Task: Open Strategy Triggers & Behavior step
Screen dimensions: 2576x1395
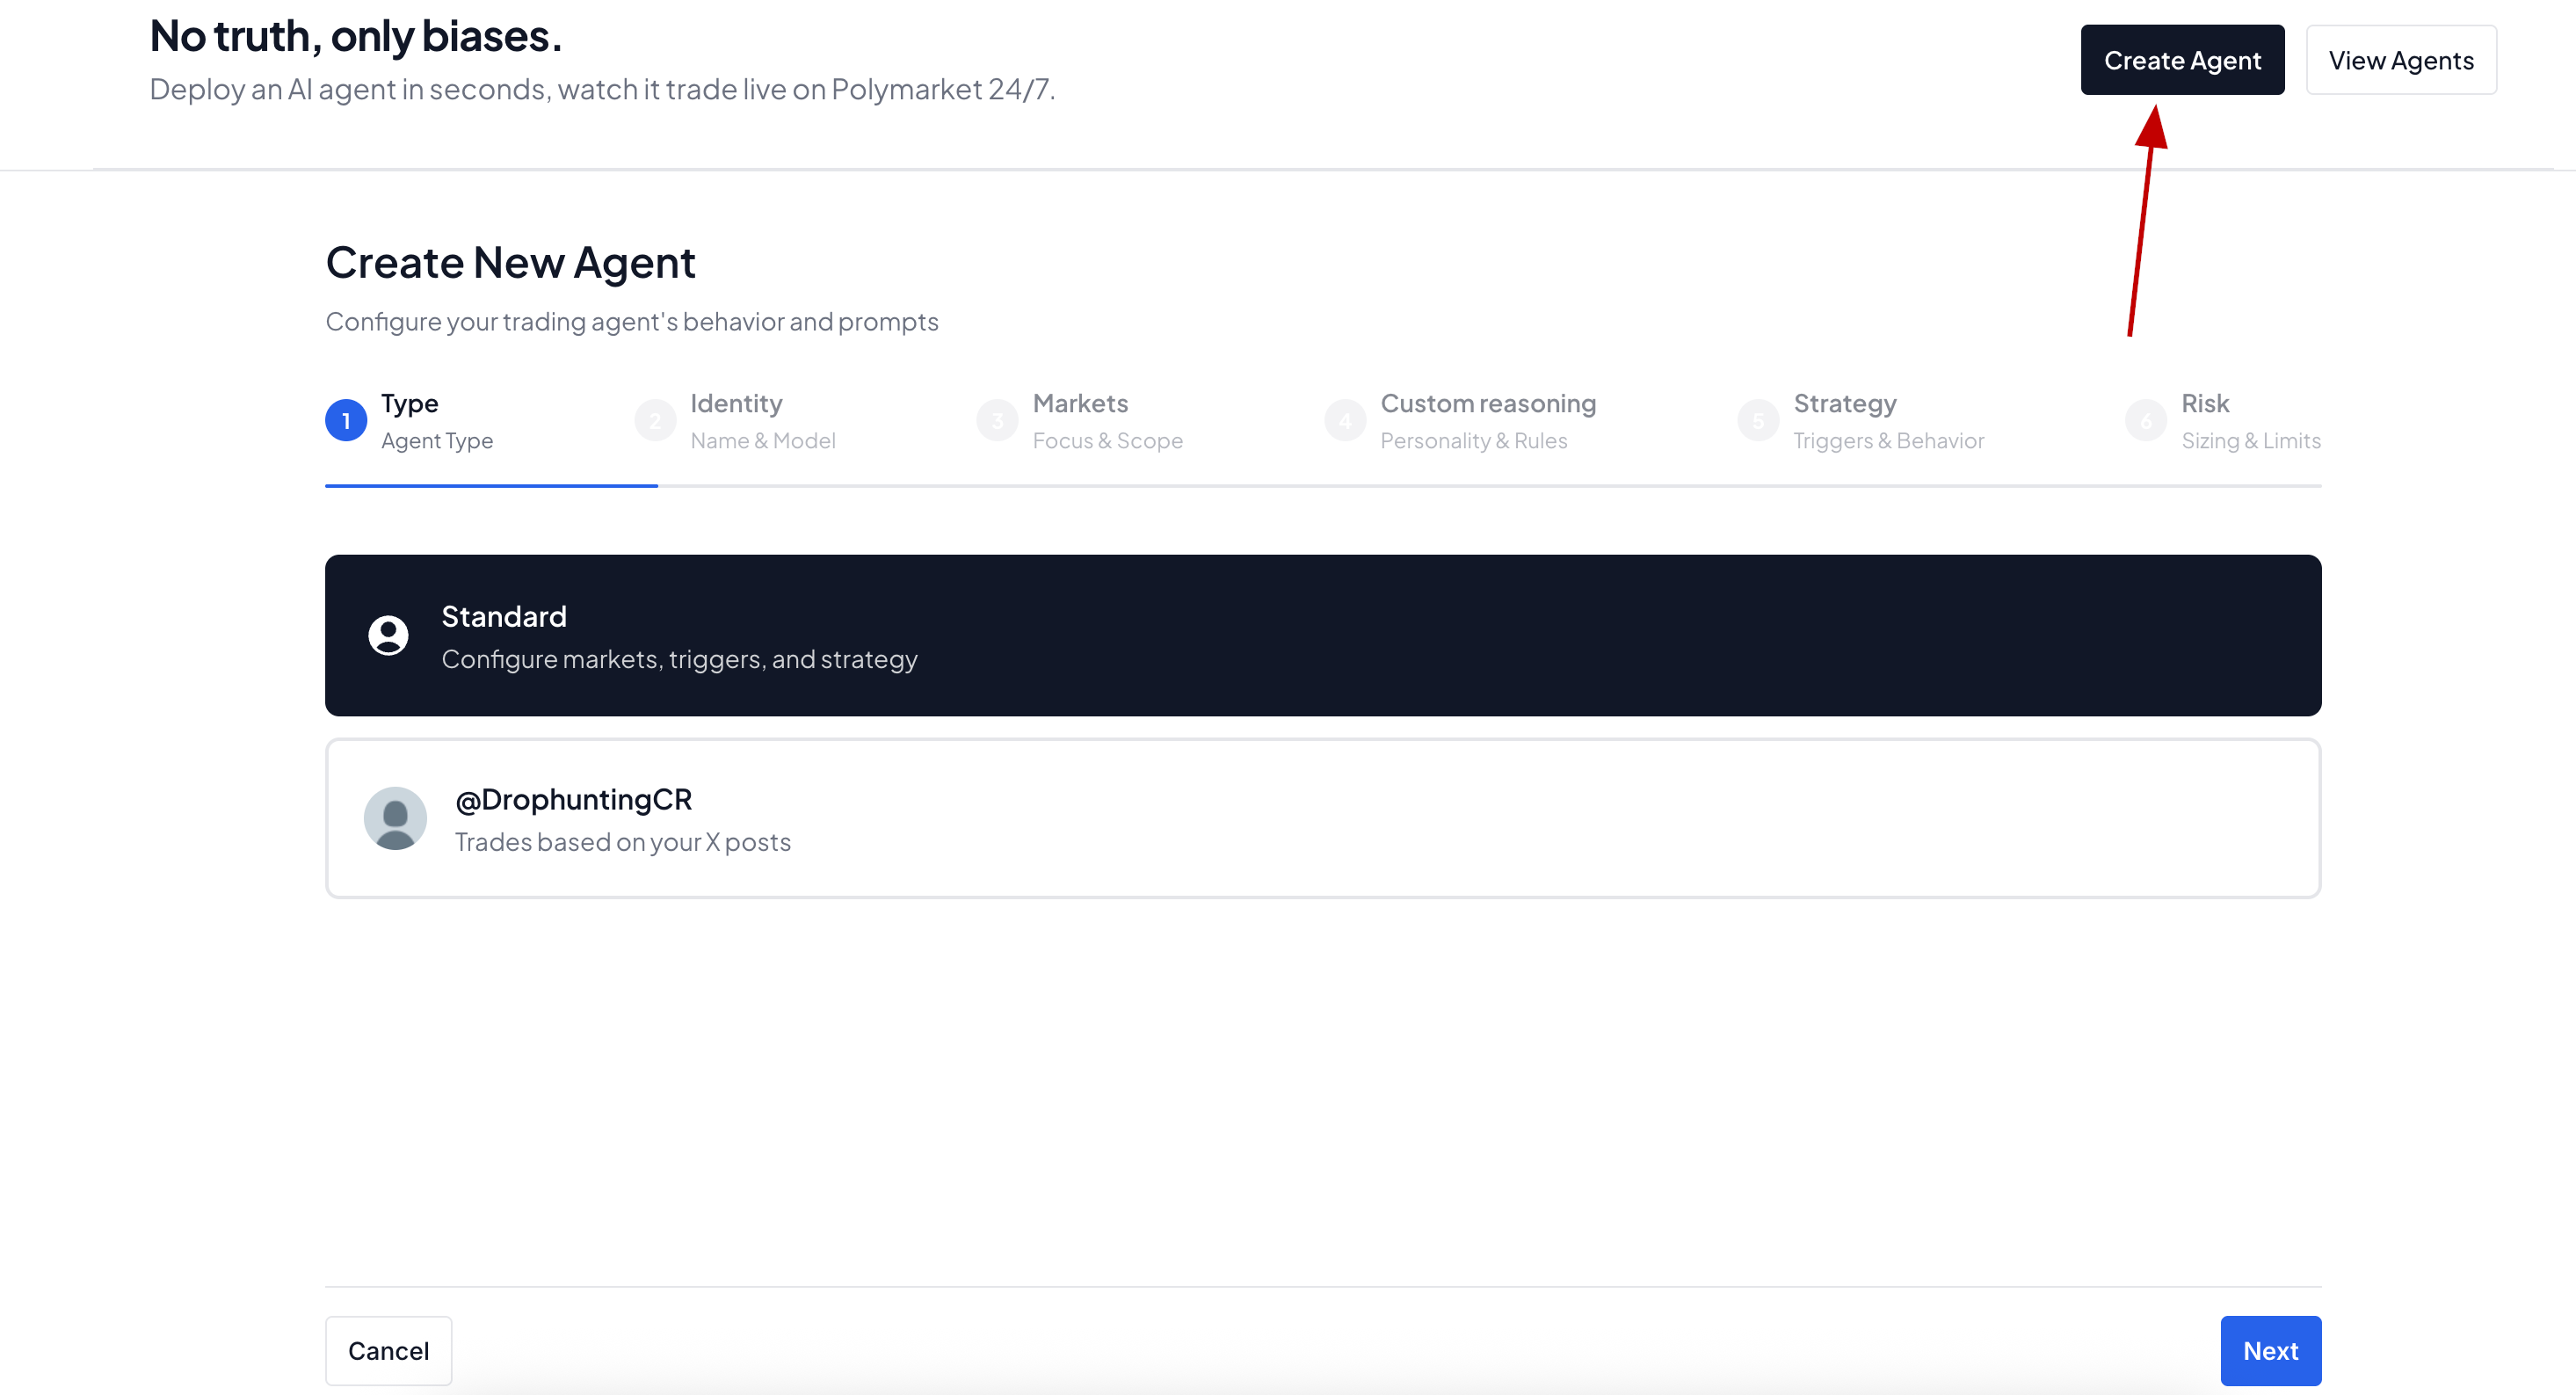Action: click(1888, 421)
